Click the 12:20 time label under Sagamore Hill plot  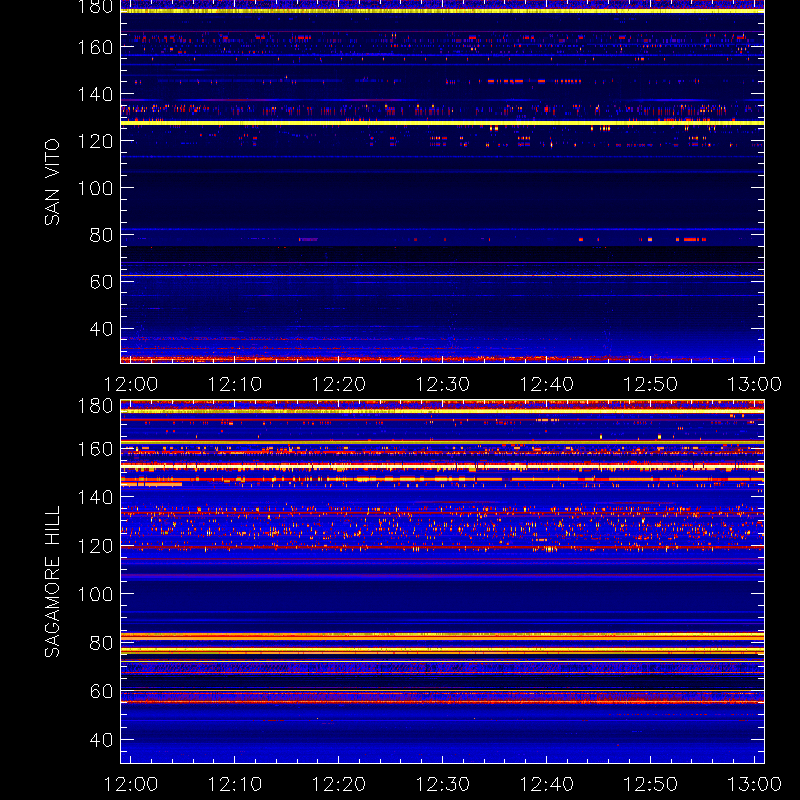339,784
